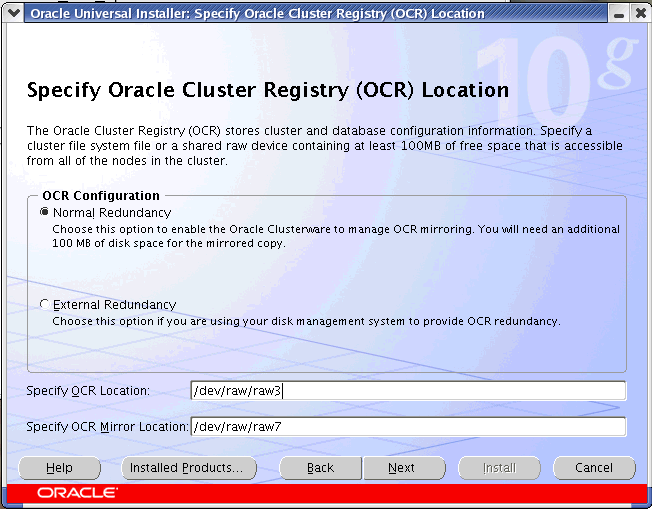The height and width of the screenshot is (509, 652).
Task: Click into the OCR Mirror Location field
Action: (408, 427)
